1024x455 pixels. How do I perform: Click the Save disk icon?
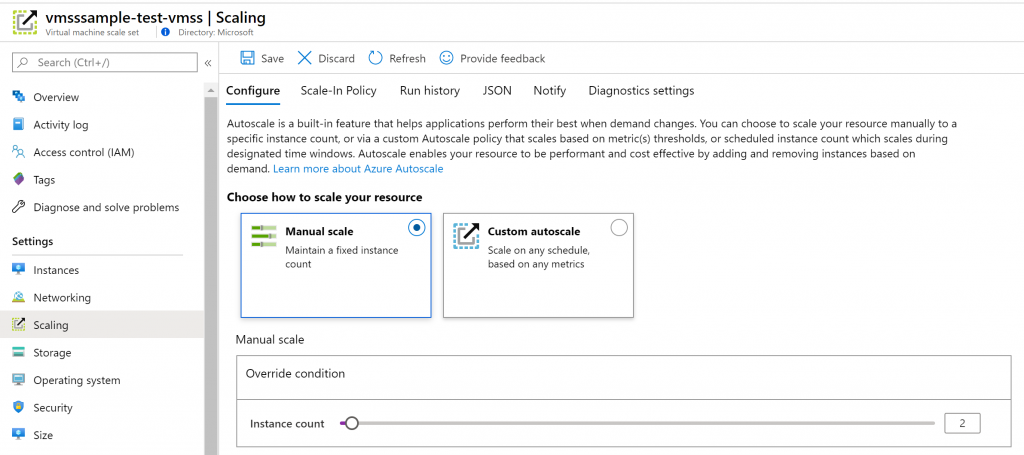247,59
